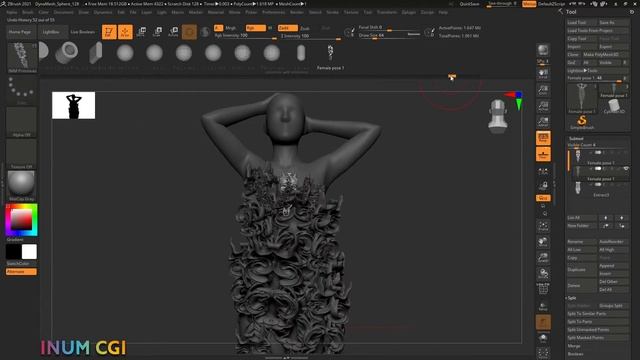Click the SimpleBrush tool icon
The image size is (640, 360).
click(582, 122)
